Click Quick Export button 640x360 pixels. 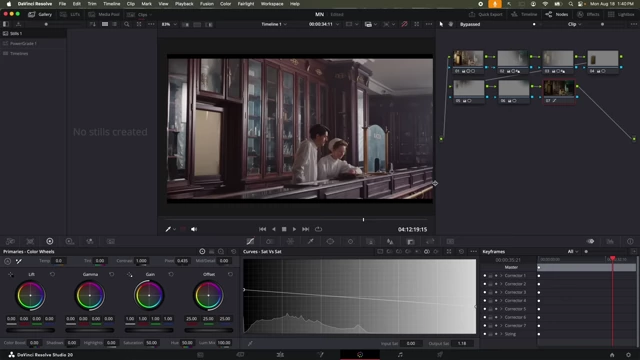pos(486,14)
